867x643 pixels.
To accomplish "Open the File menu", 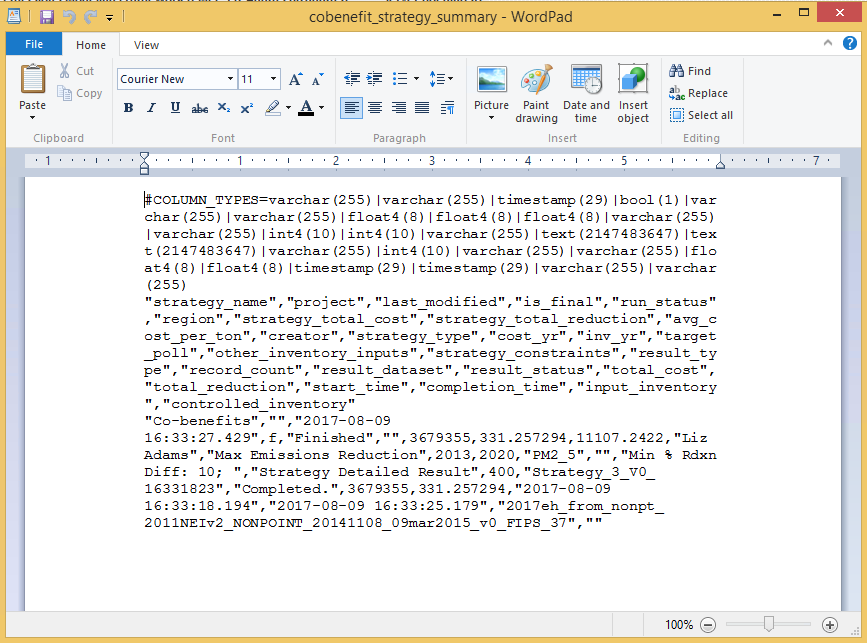I will tap(33, 44).
